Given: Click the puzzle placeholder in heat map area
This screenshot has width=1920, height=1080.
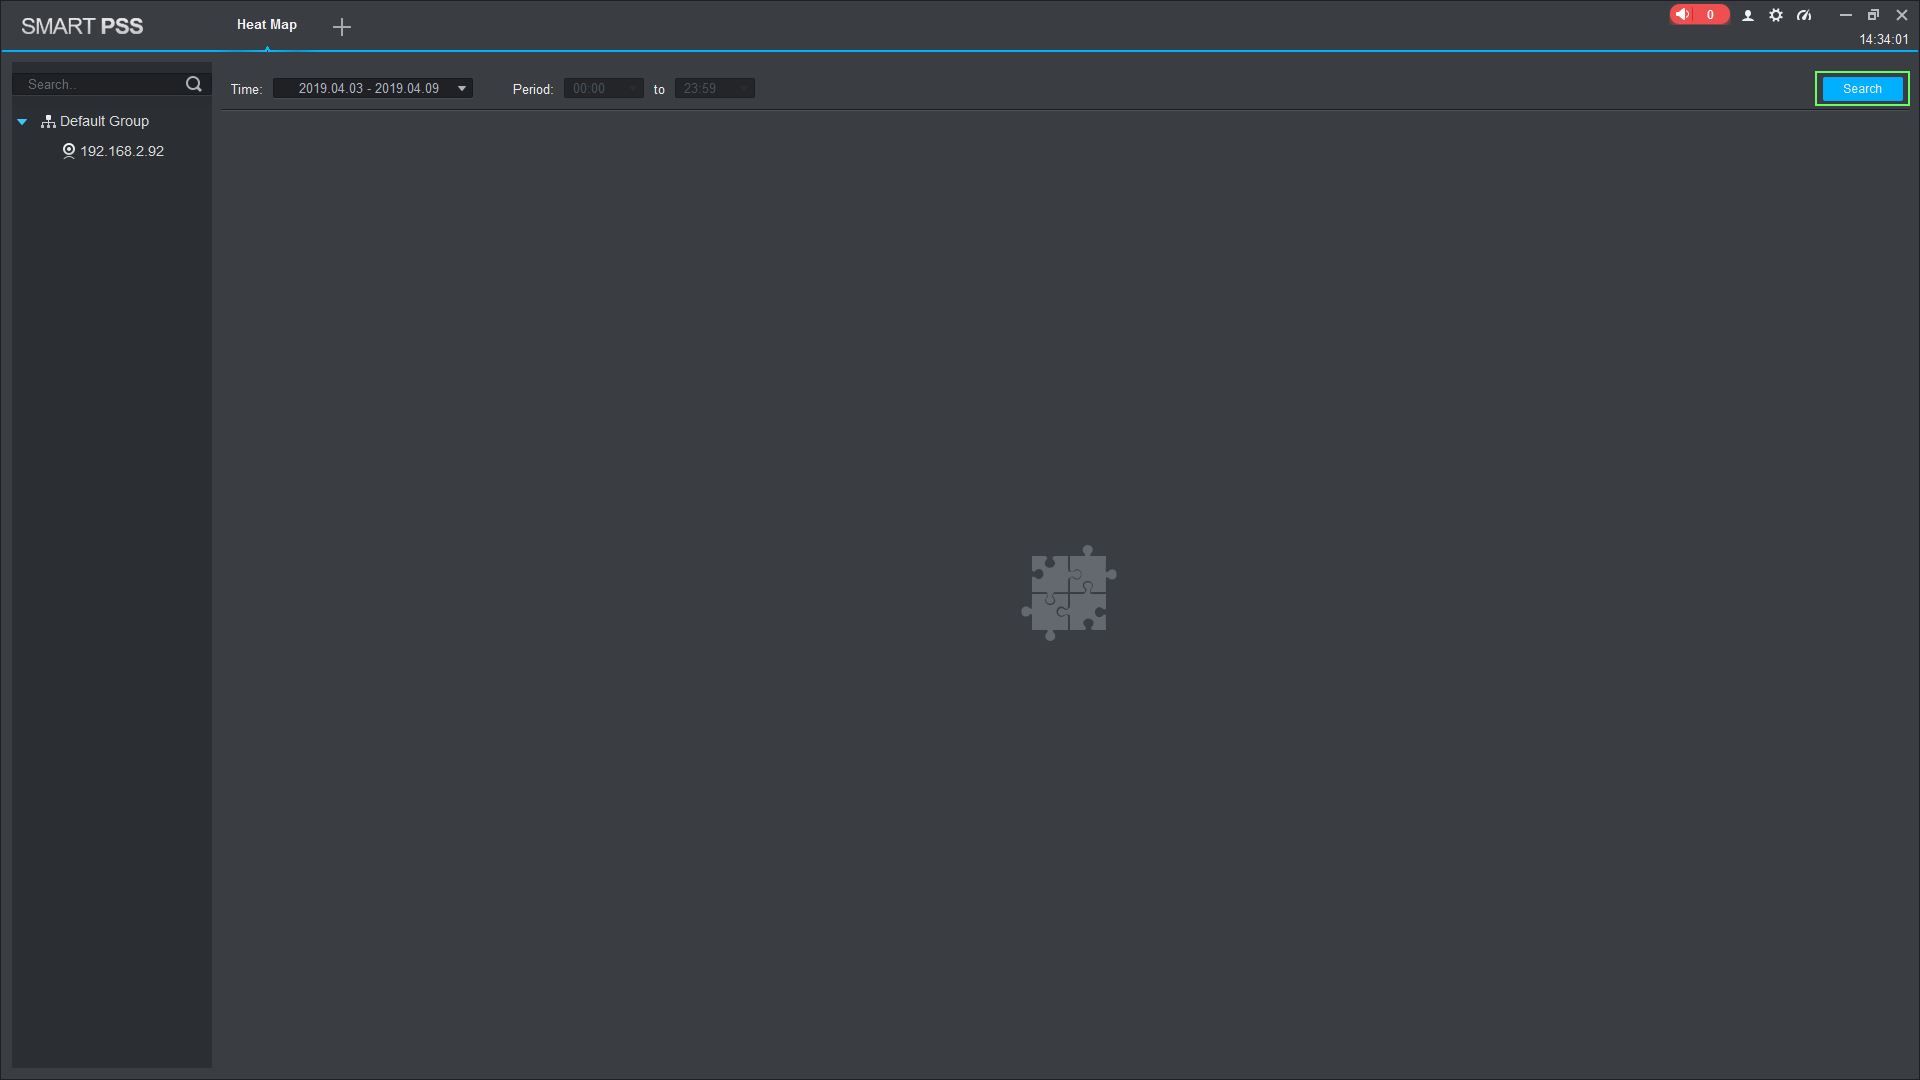Looking at the screenshot, I should point(1068,593).
